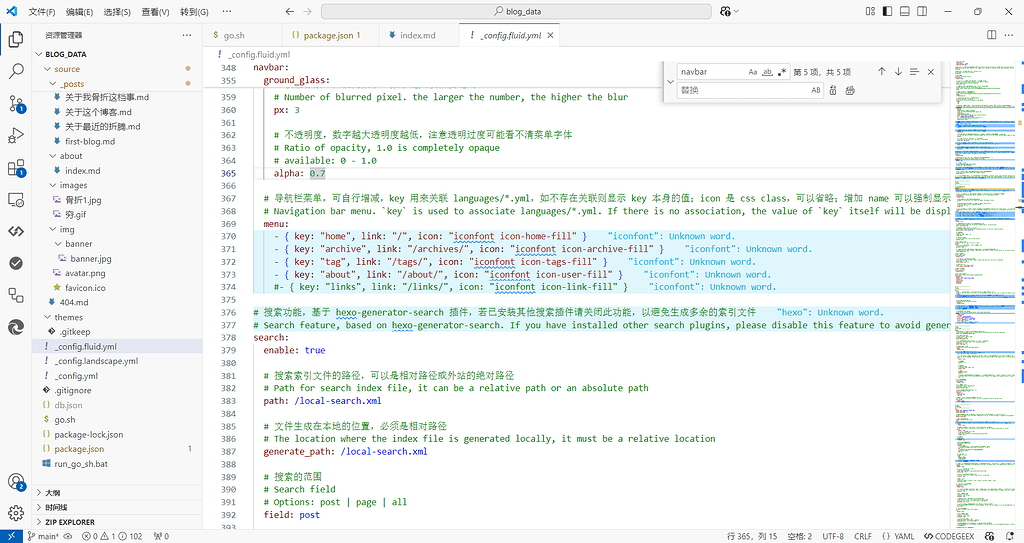Open the 编辑(E) menu
This screenshot has height=543, width=1024.
(79, 12)
